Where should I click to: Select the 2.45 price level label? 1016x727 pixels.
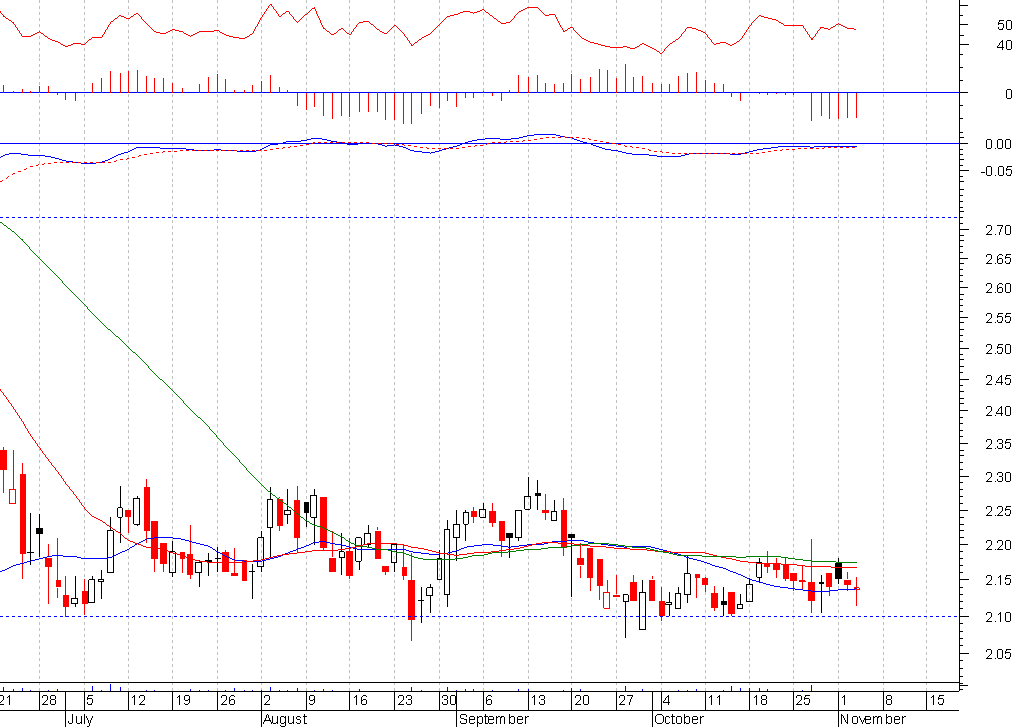(999, 380)
